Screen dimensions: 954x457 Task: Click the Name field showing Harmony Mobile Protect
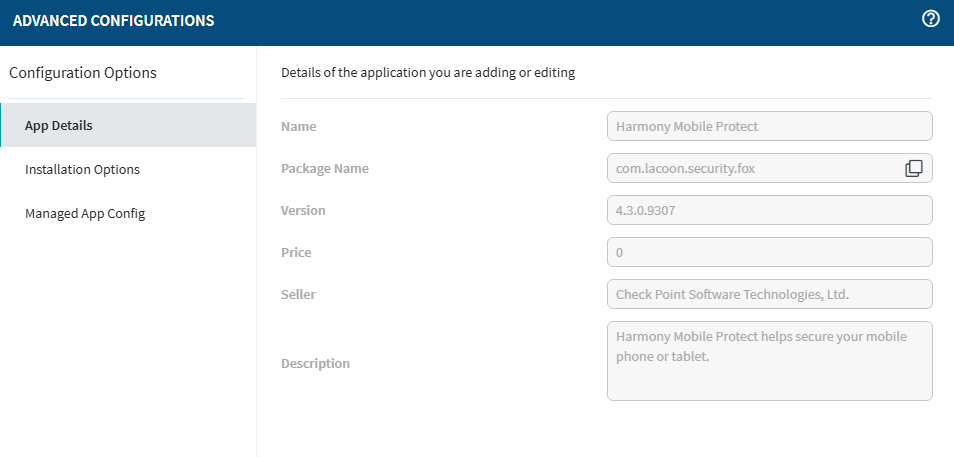click(x=770, y=126)
